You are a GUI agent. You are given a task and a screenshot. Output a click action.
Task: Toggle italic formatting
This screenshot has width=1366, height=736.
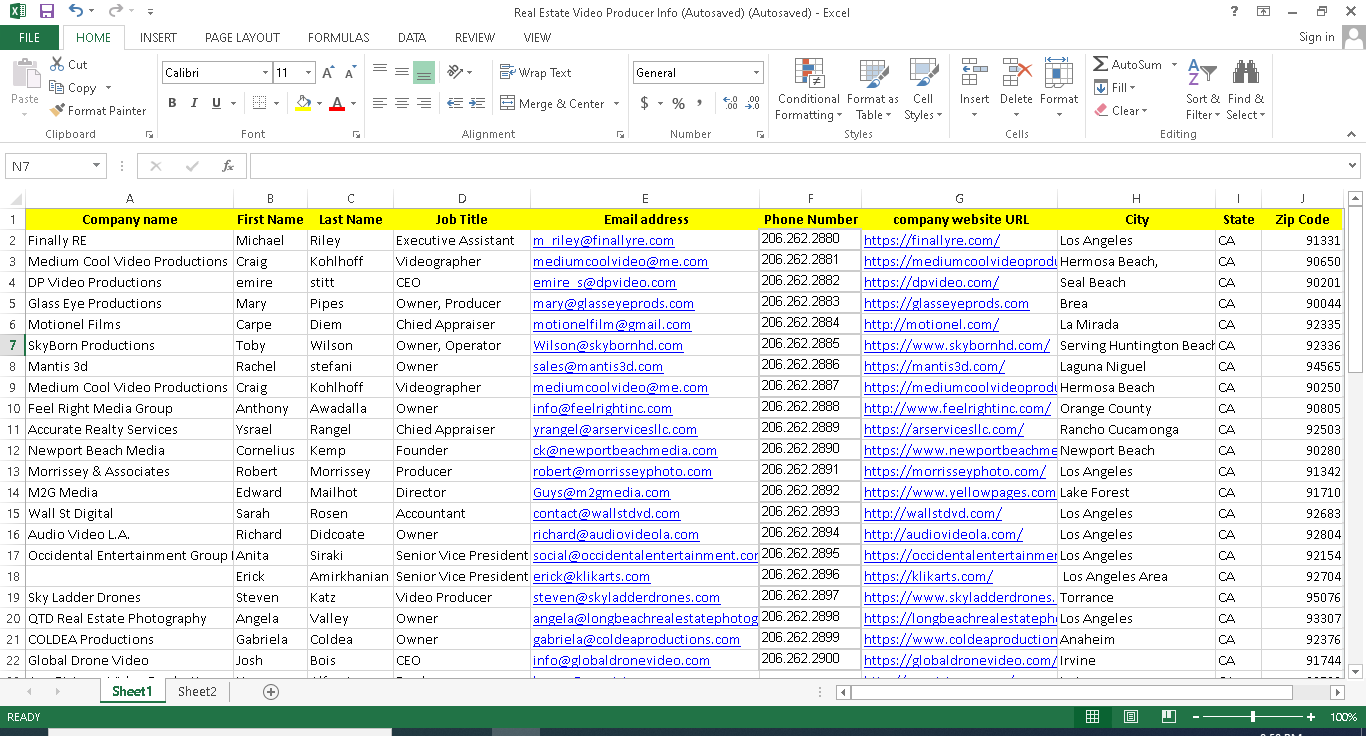[192, 102]
